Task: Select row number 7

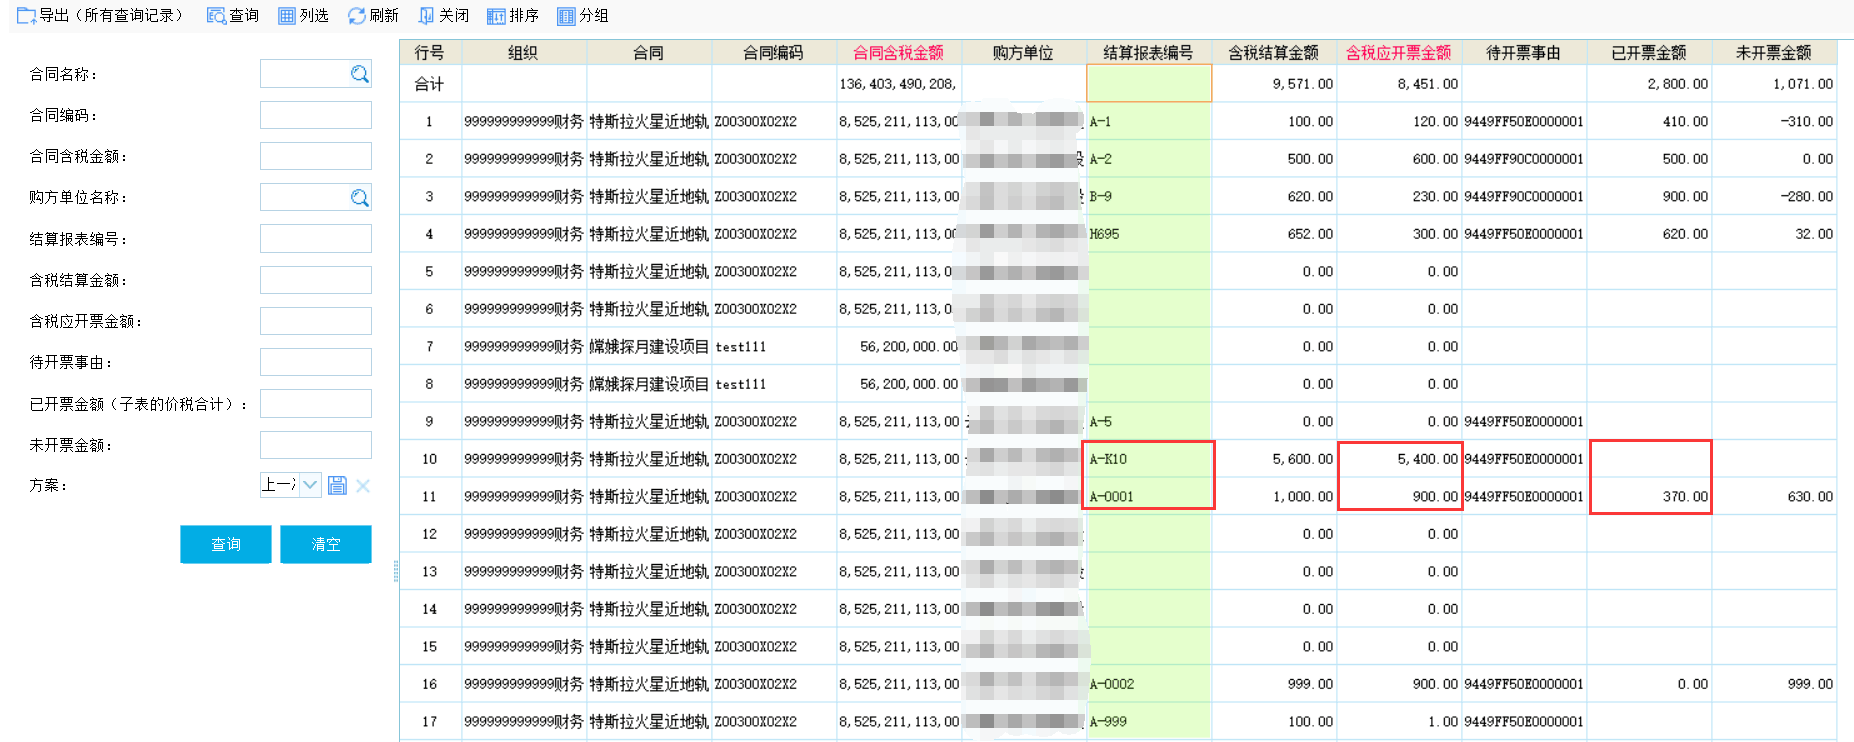Action: [x=430, y=347]
